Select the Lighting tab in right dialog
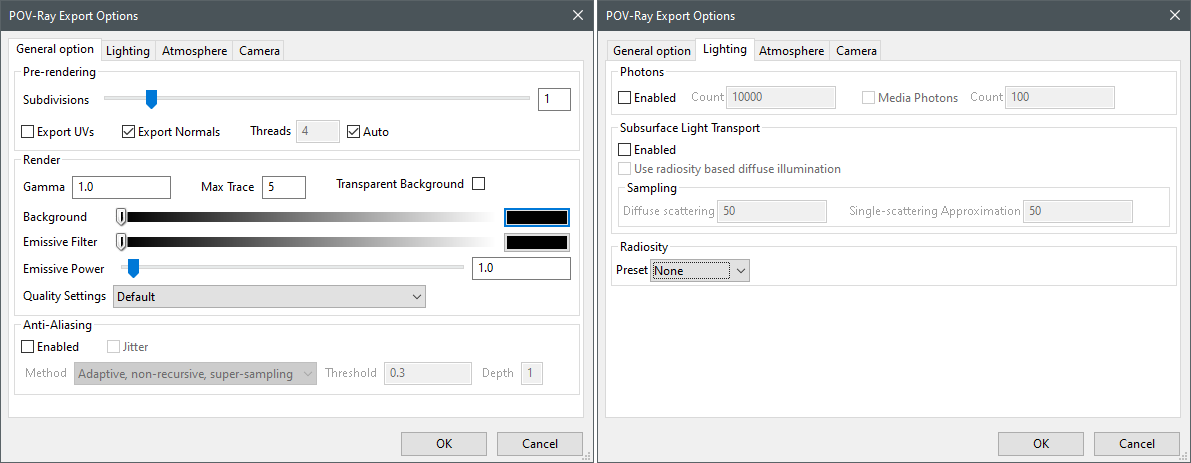 pos(725,49)
